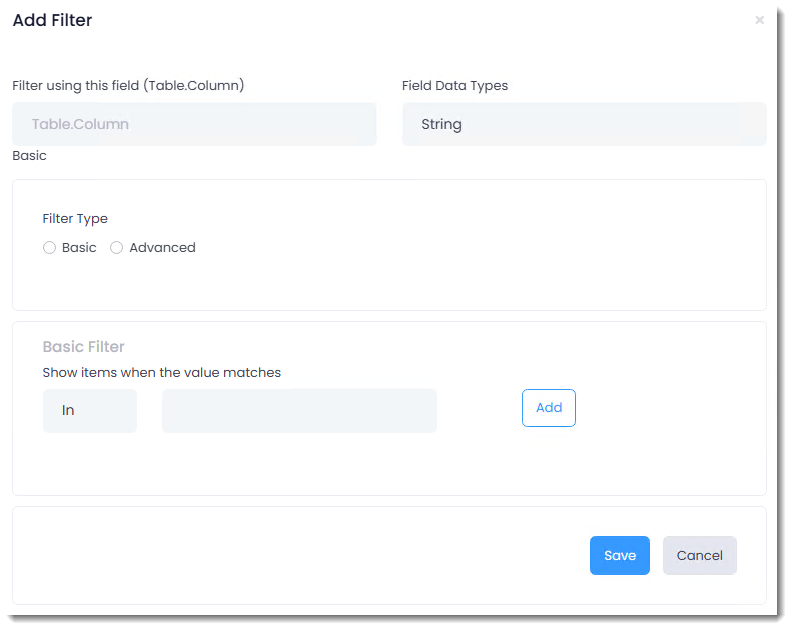792x630 pixels.
Task: Click the empty filter value input box
Action: point(299,411)
